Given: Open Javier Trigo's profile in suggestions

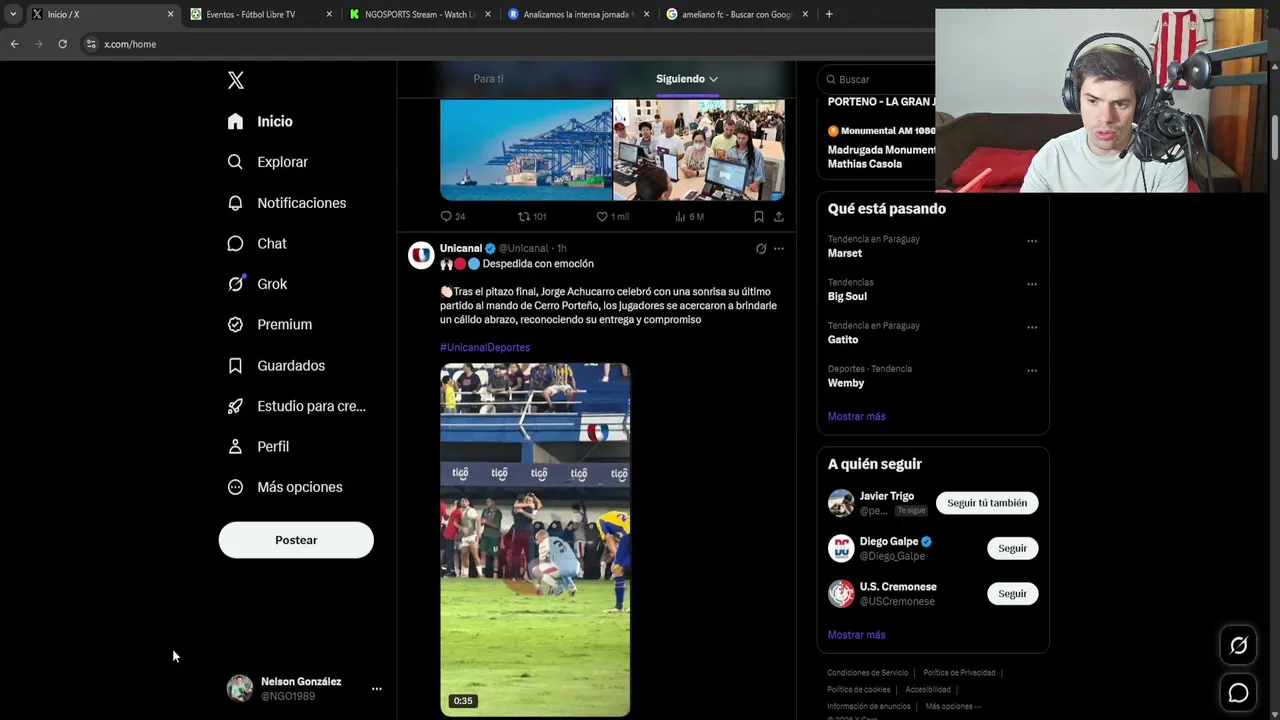Looking at the screenshot, I should (x=887, y=496).
